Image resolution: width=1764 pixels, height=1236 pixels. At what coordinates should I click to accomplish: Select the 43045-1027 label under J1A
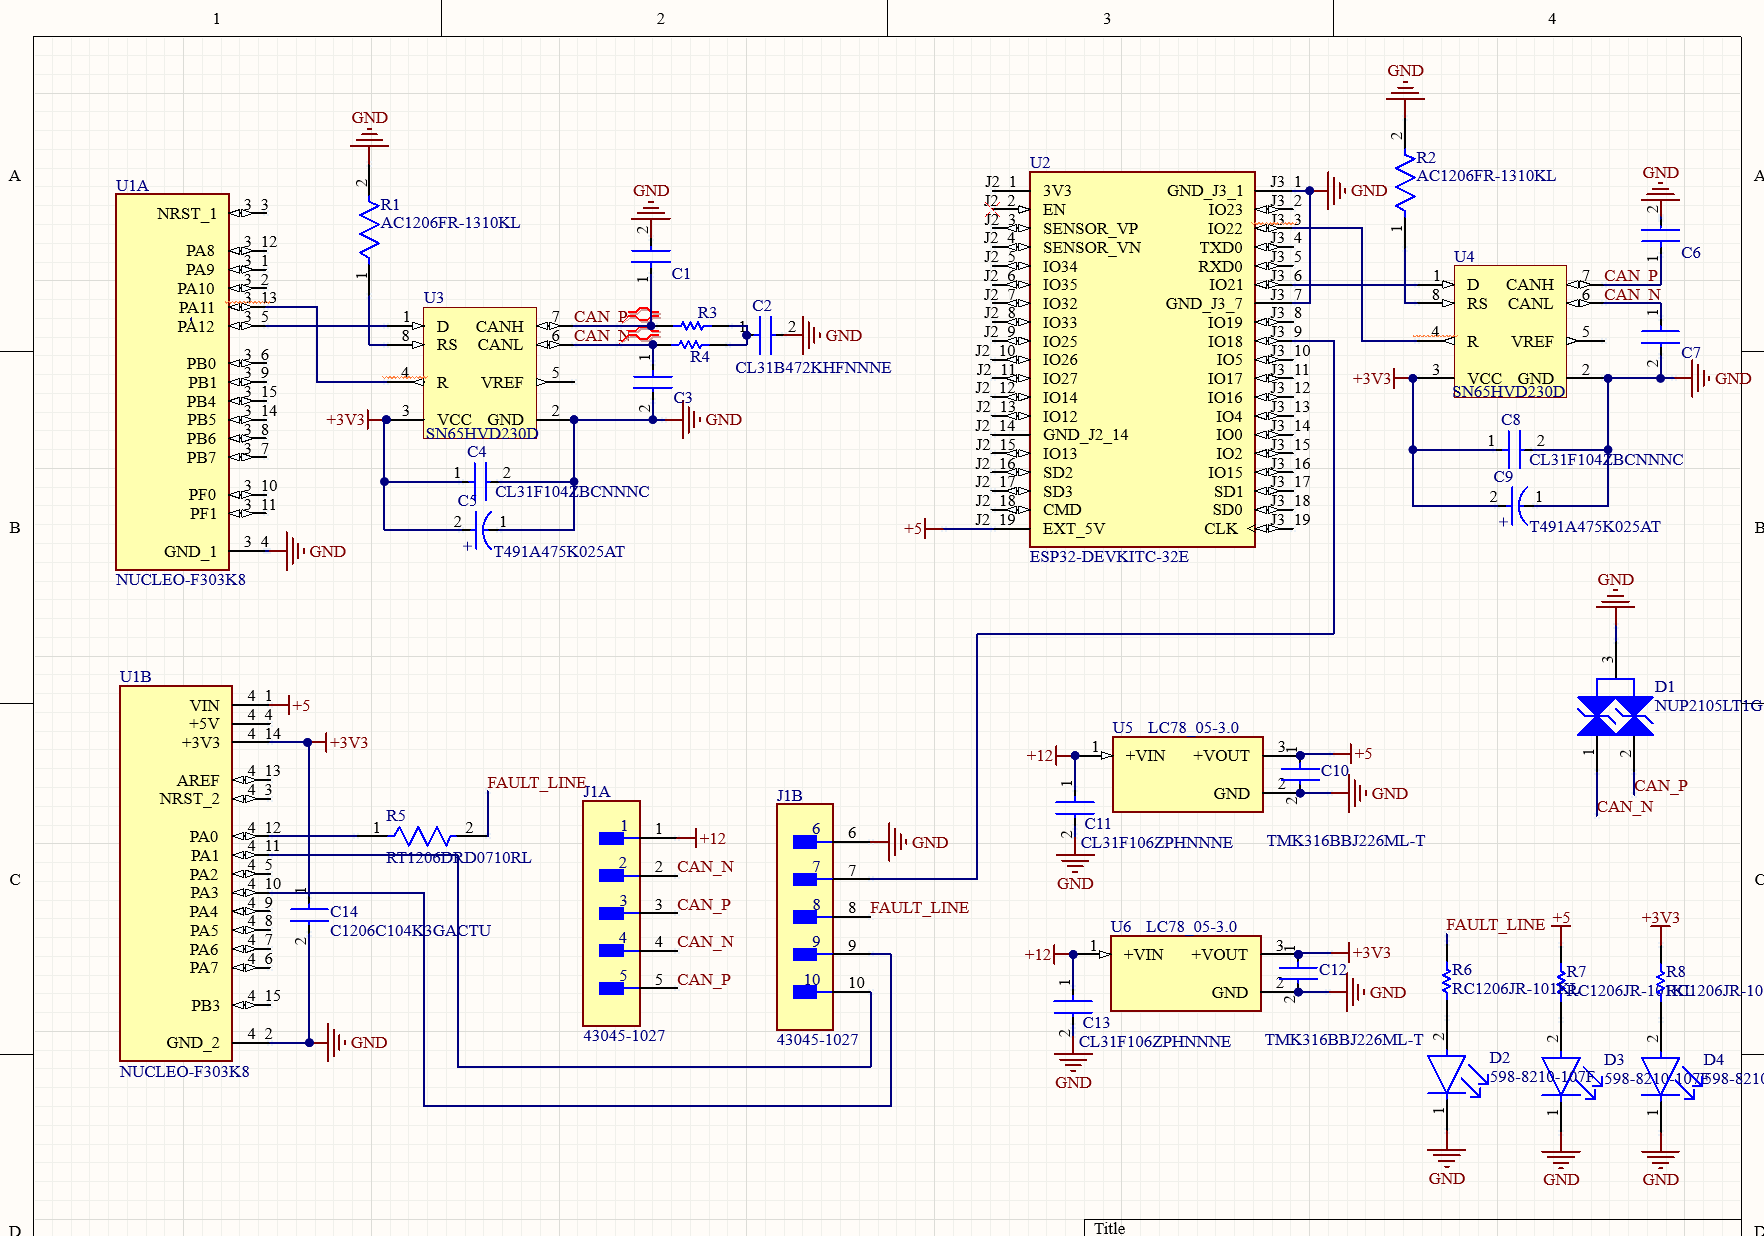624,1036
